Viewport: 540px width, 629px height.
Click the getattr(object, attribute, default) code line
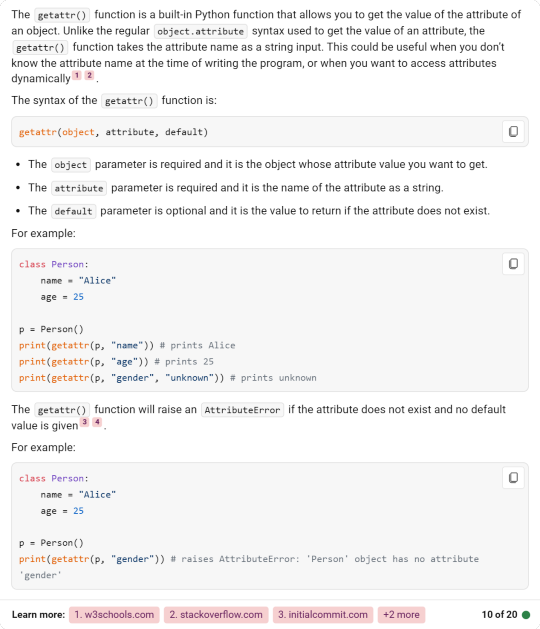114,132
